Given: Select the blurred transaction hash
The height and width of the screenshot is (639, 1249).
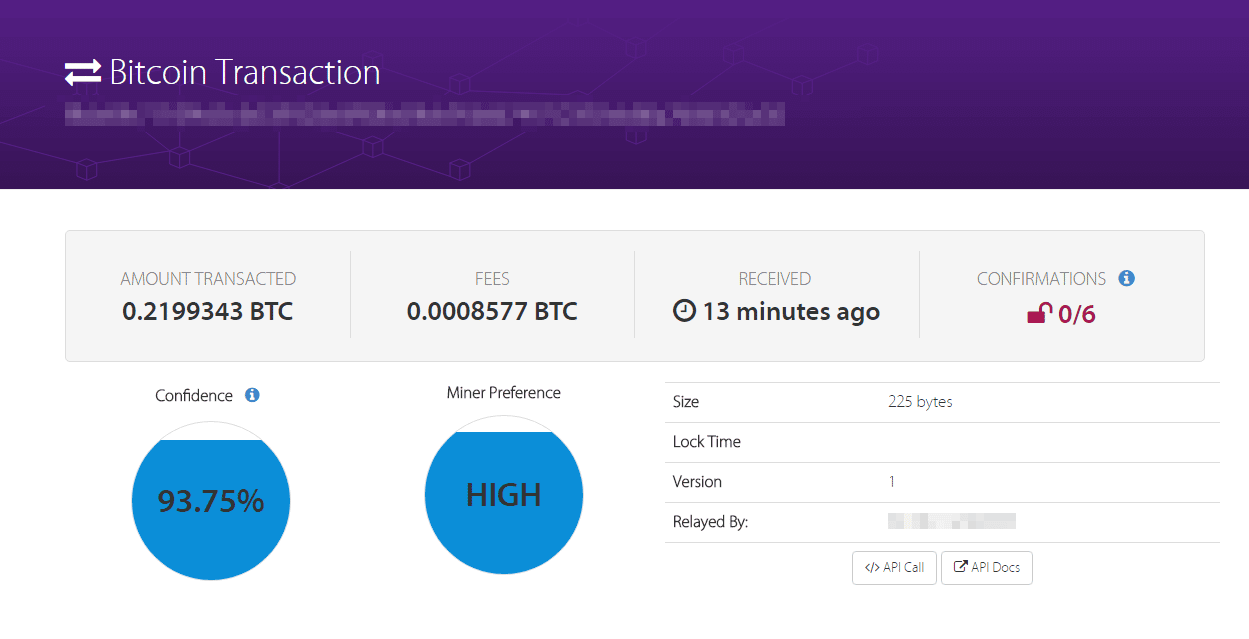Looking at the screenshot, I should click(425, 113).
